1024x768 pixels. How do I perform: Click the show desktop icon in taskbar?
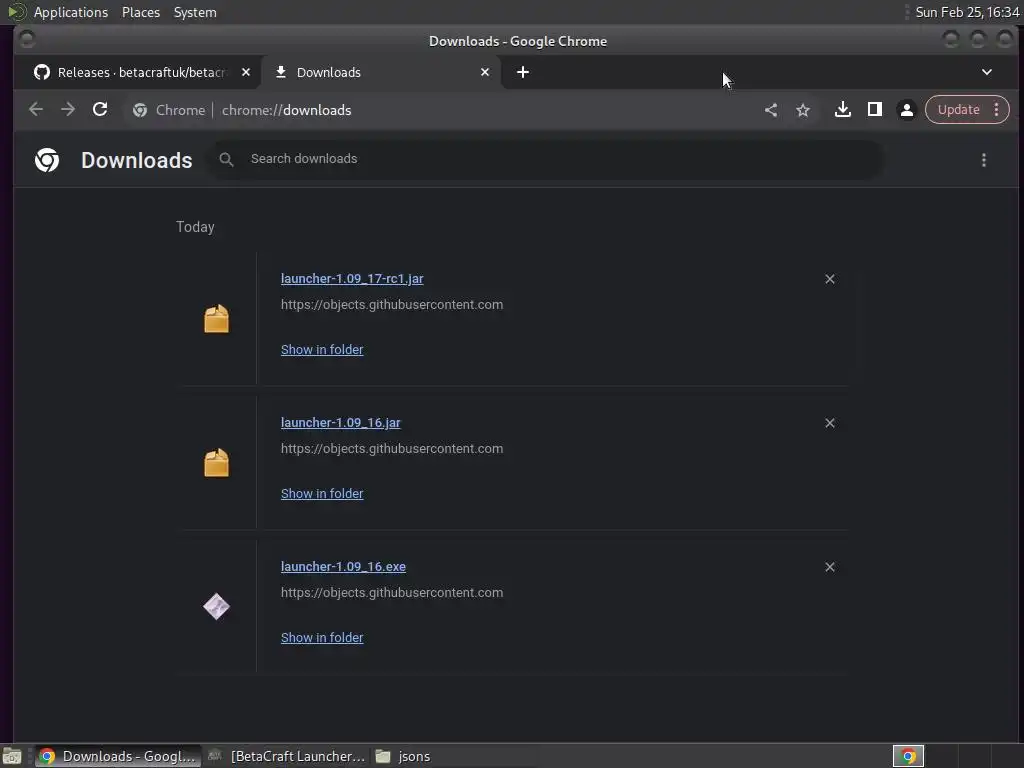point(12,756)
